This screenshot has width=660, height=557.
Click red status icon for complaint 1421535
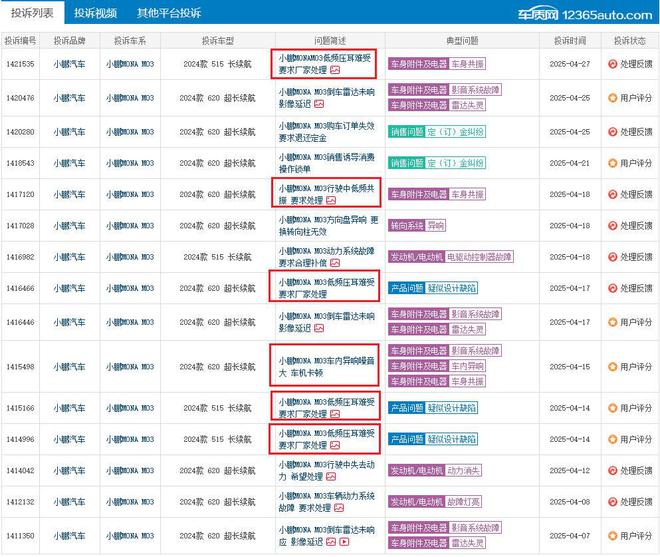(612, 64)
